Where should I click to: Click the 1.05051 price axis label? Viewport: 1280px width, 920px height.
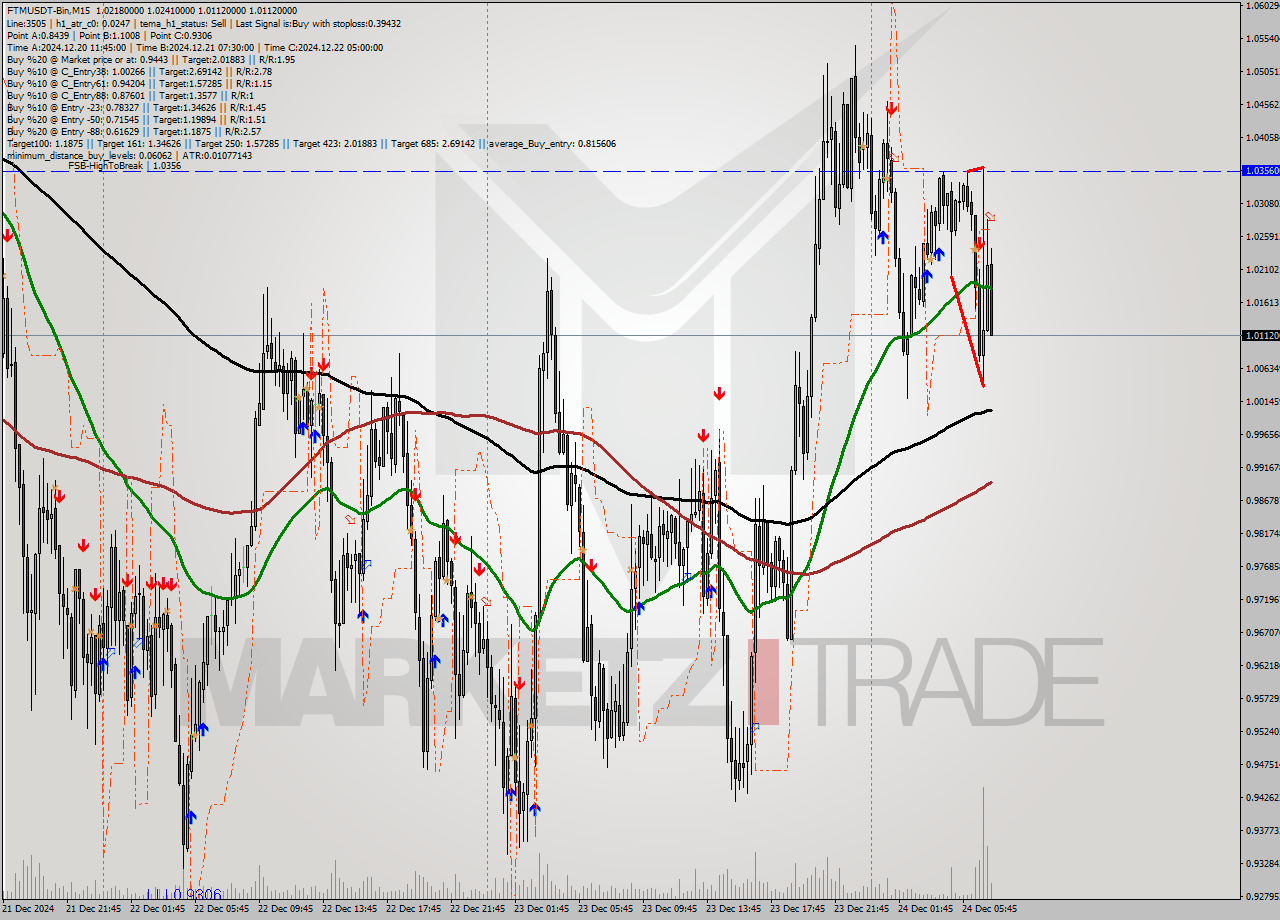1262,72
